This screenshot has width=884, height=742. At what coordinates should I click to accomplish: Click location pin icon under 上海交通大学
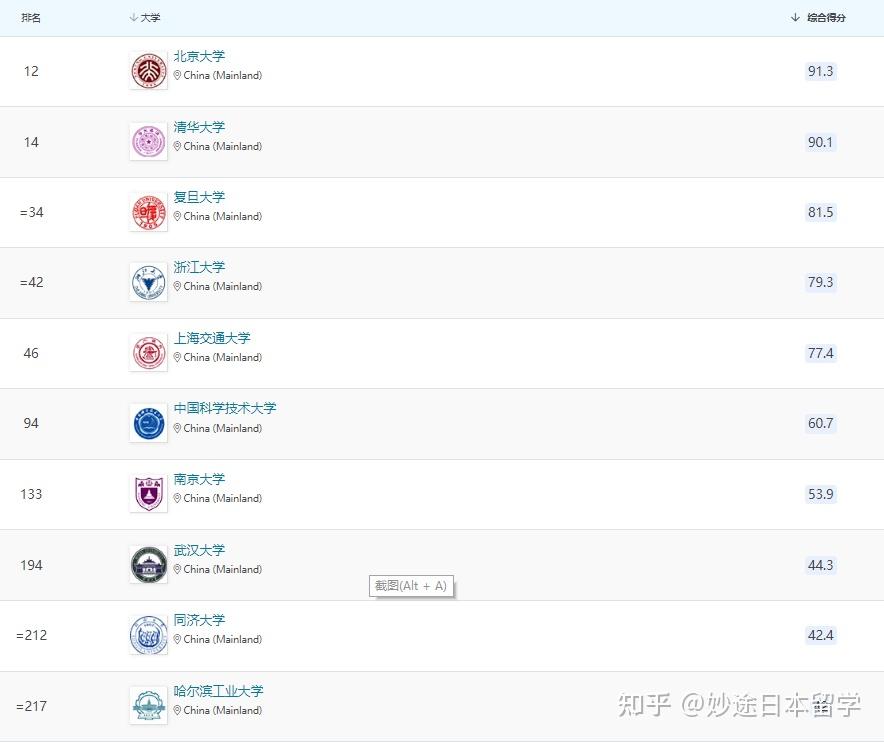177,357
